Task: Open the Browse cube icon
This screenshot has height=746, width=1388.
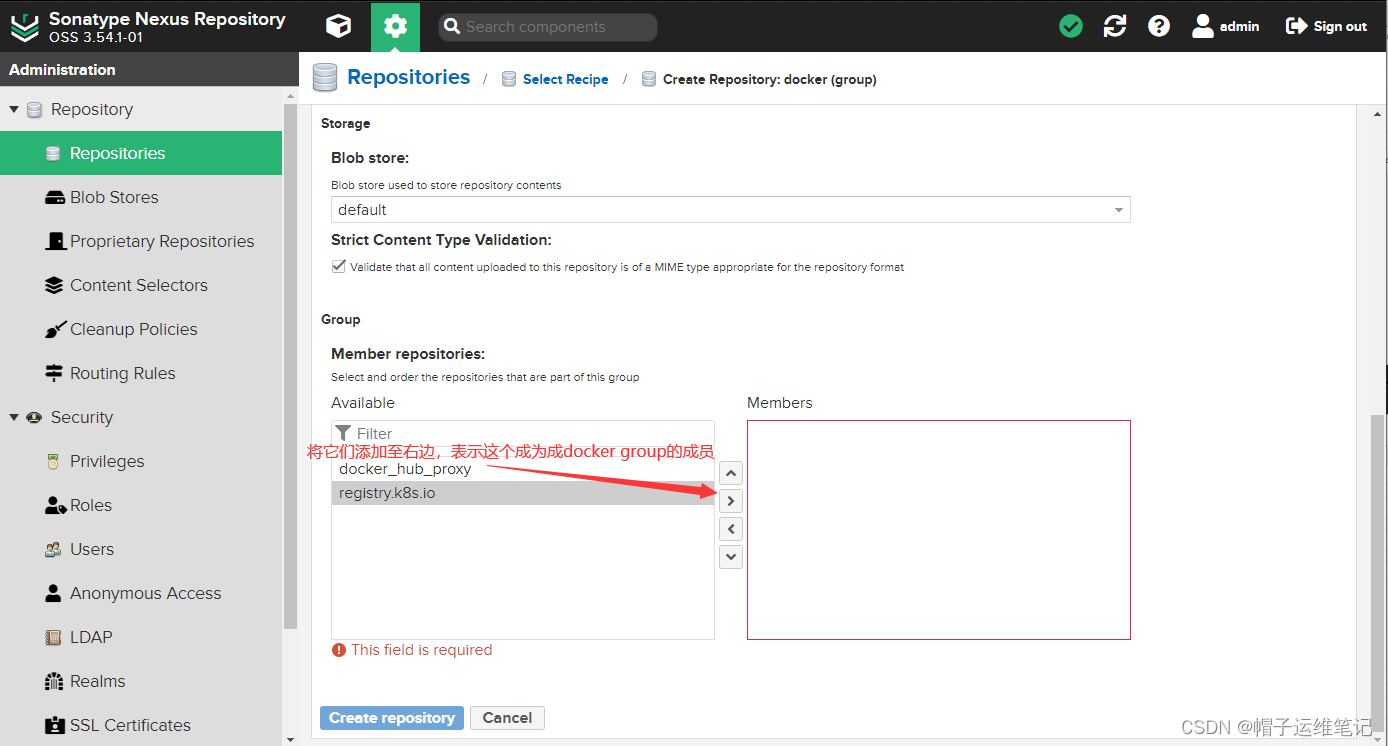Action: (x=339, y=27)
